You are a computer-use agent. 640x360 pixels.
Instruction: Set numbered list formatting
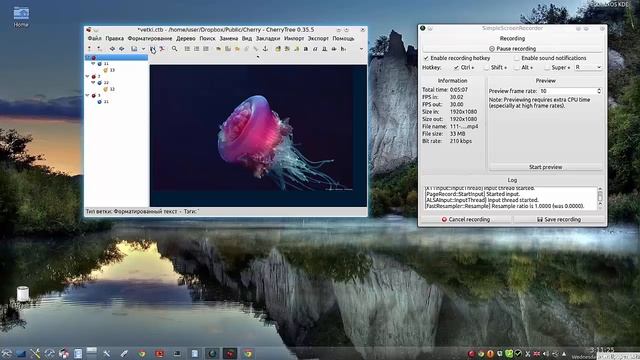(197, 49)
